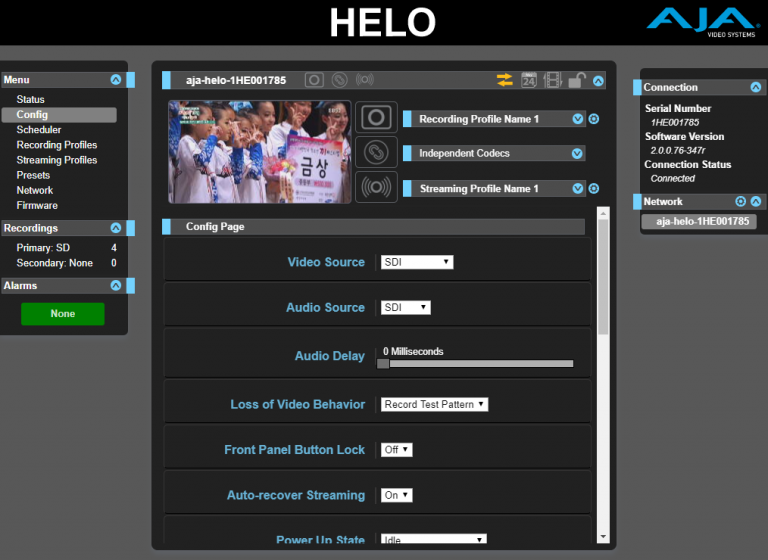This screenshot has width=768, height=560.
Task: Toggle the padlock lock icon
Action: coord(577,80)
